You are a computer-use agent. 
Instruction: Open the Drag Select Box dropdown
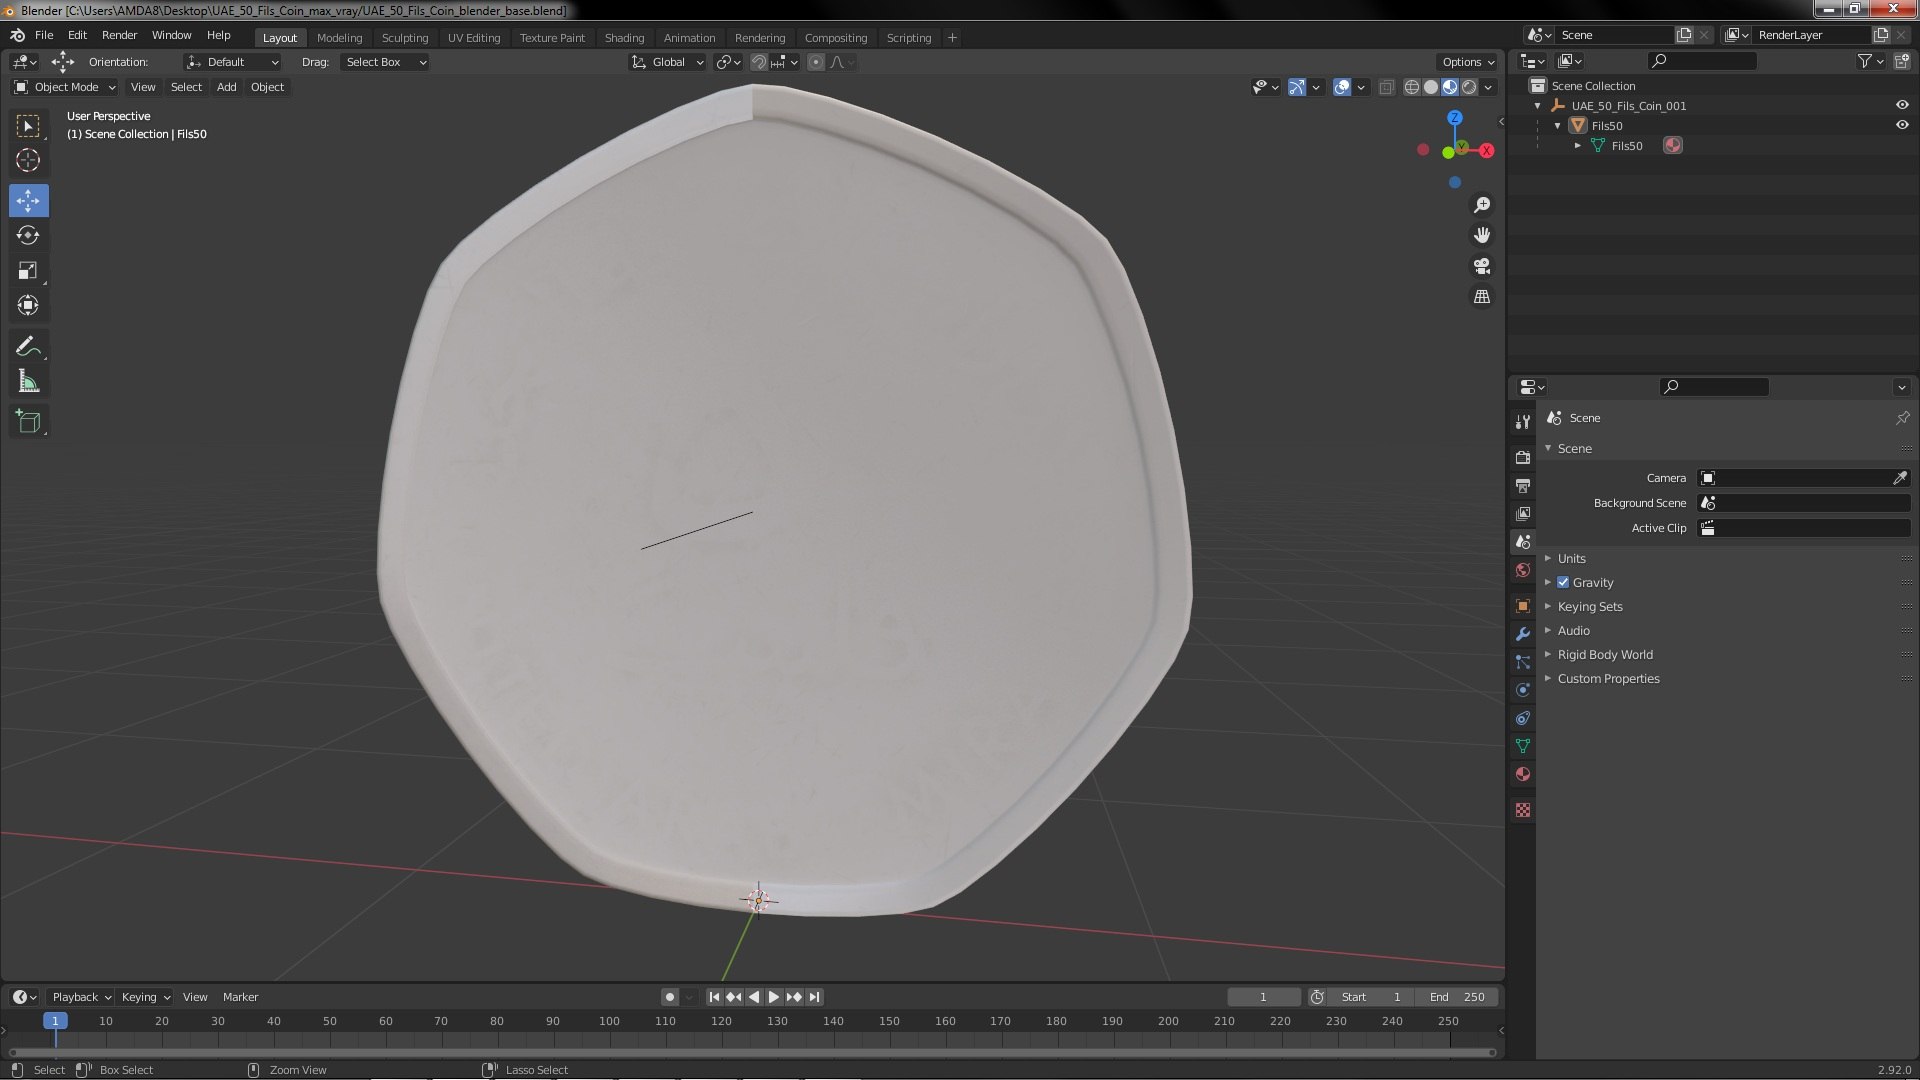click(385, 62)
